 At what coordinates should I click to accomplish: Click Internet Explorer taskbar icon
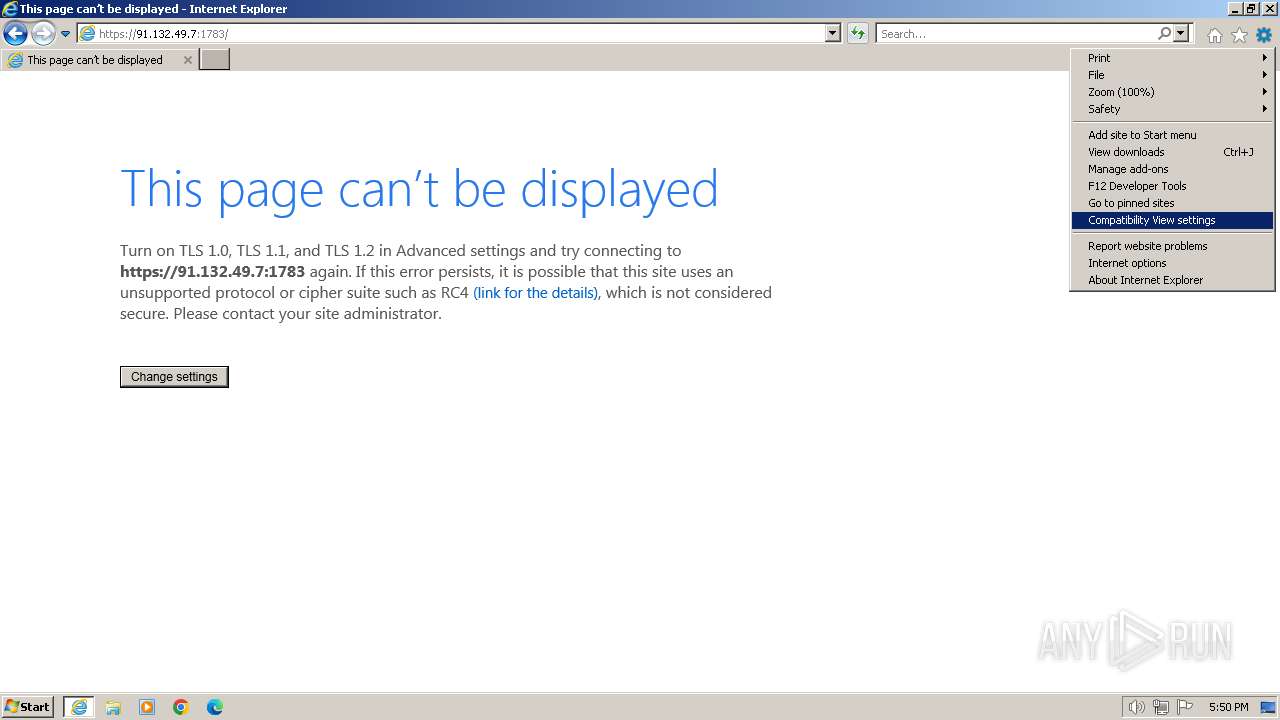click(x=79, y=707)
